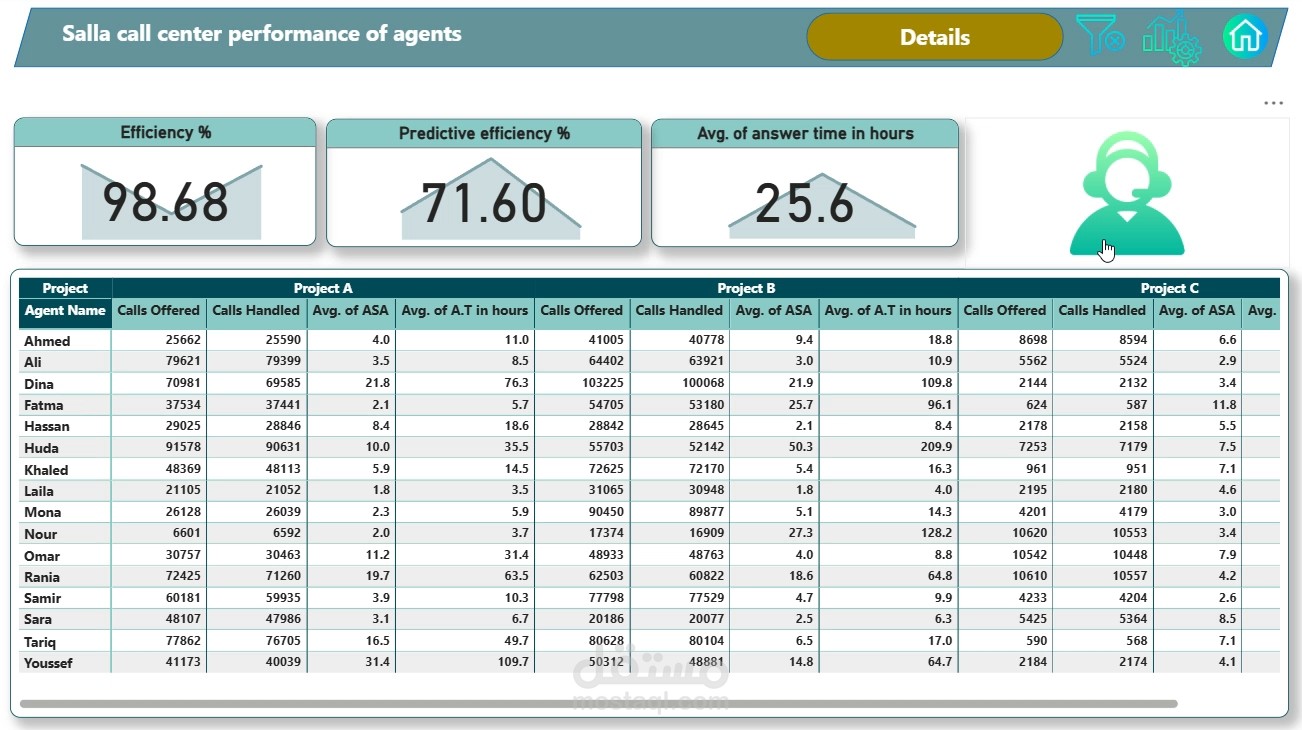
Task: Click Project B Avg. of ASA header
Action: click(x=773, y=310)
